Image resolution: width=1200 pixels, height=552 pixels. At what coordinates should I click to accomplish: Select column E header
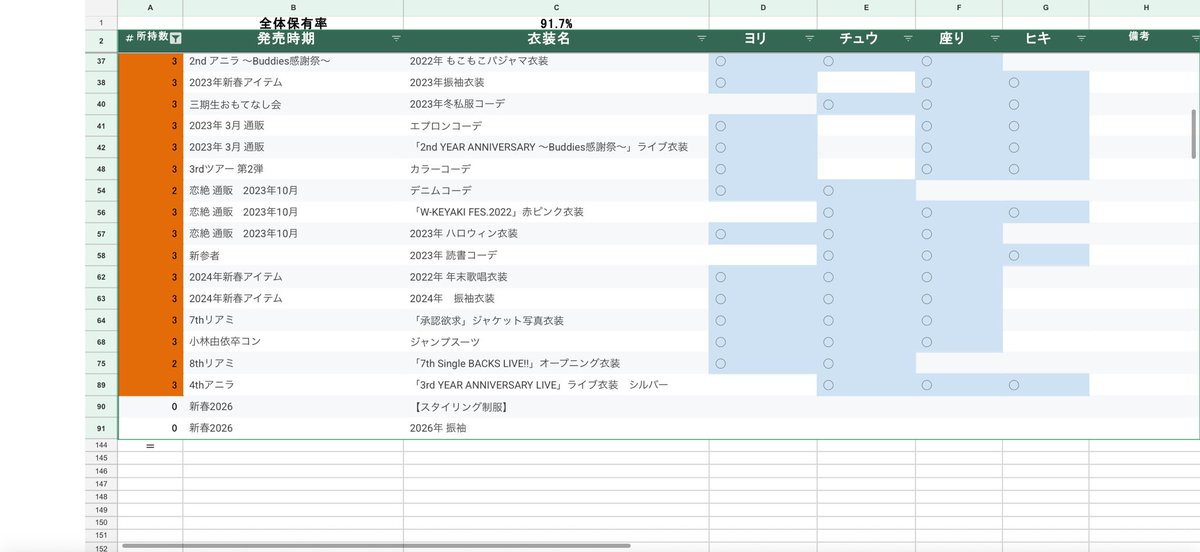click(x=867, y=7)
